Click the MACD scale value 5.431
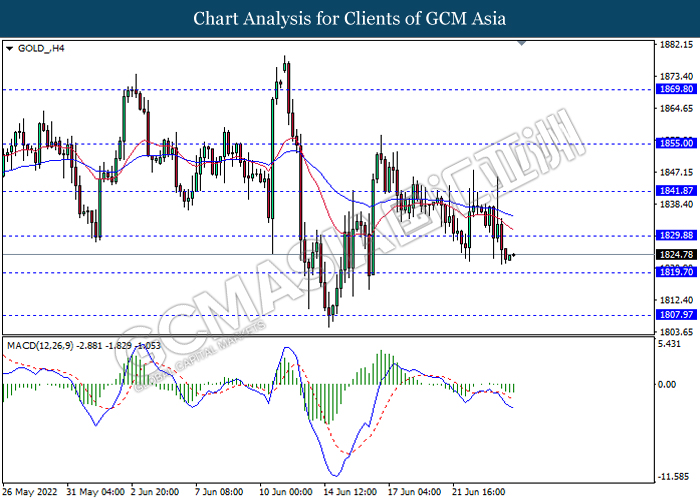Viewport: 700px width, 500px height. pos(669,344)
